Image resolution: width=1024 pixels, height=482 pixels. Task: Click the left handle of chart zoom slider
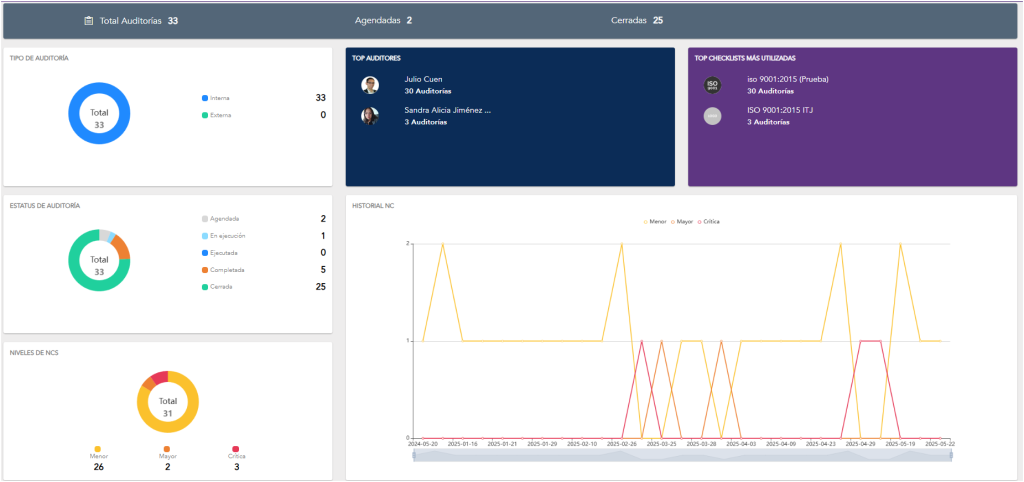[414, 455]
